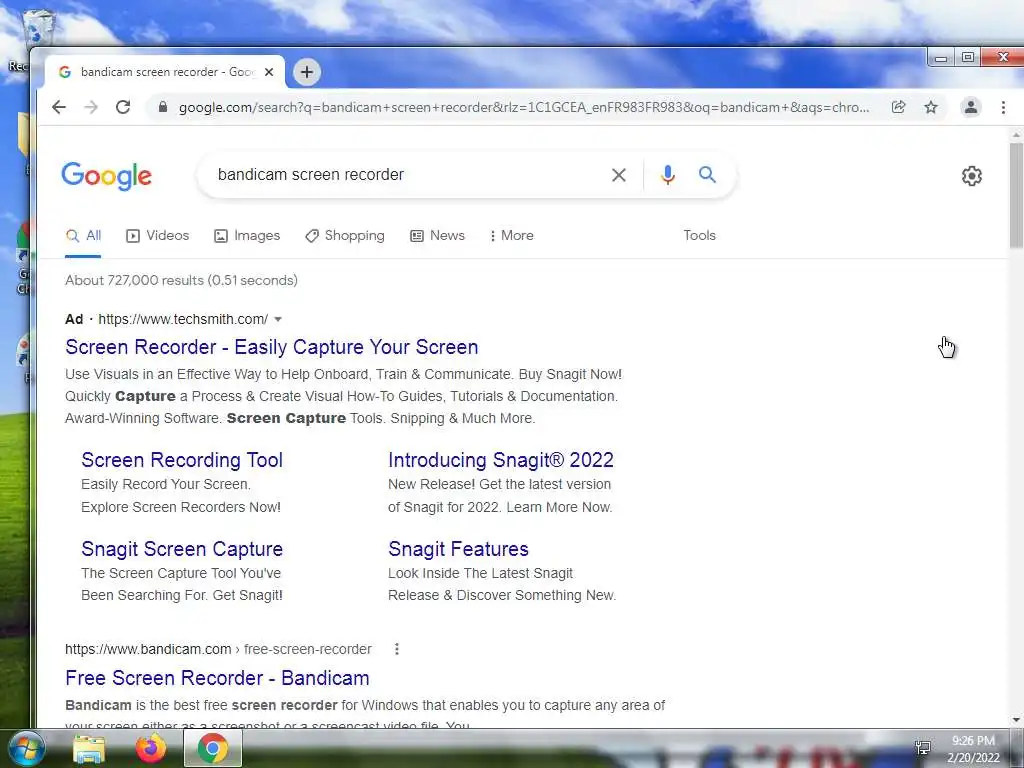1024x768 pixels.
Task: Open options for bandicam.com result
Action: 396,649
